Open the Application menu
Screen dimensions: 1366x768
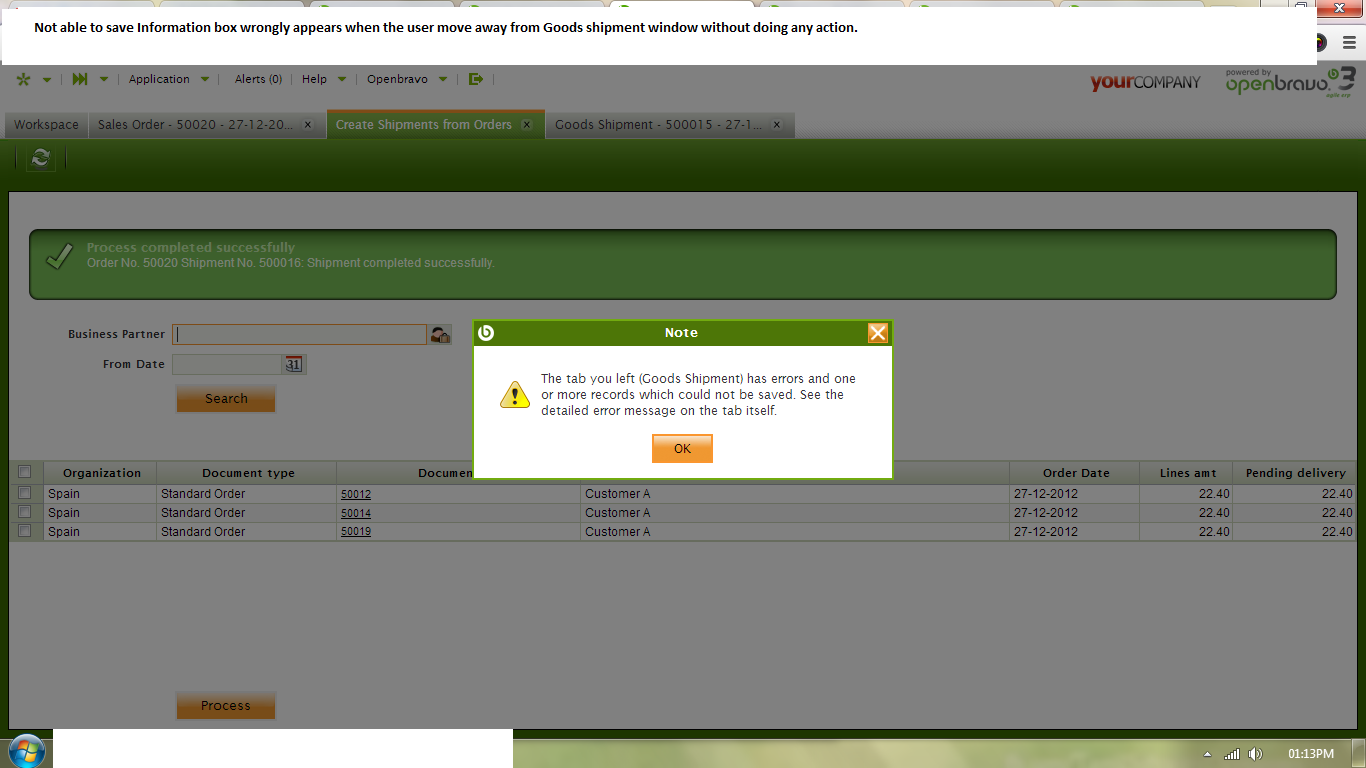tap(159, 80)
